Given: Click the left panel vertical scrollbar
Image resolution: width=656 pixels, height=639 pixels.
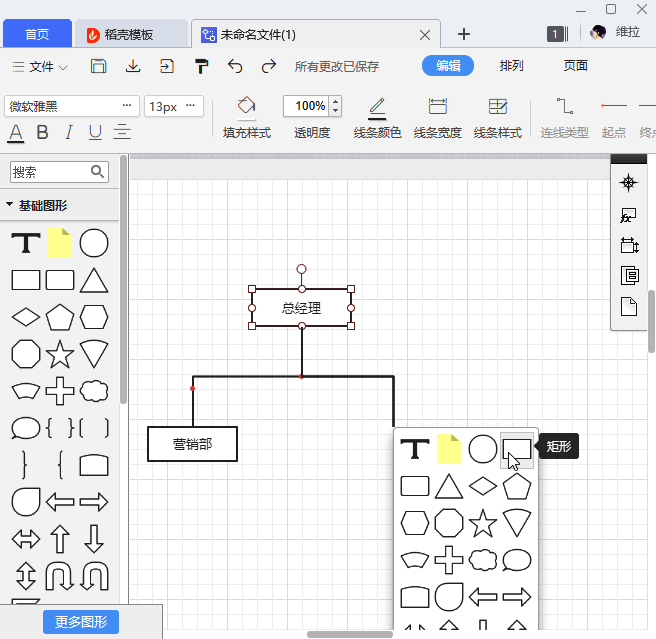Looking at the screenshot, I should (x=123, y=280).
